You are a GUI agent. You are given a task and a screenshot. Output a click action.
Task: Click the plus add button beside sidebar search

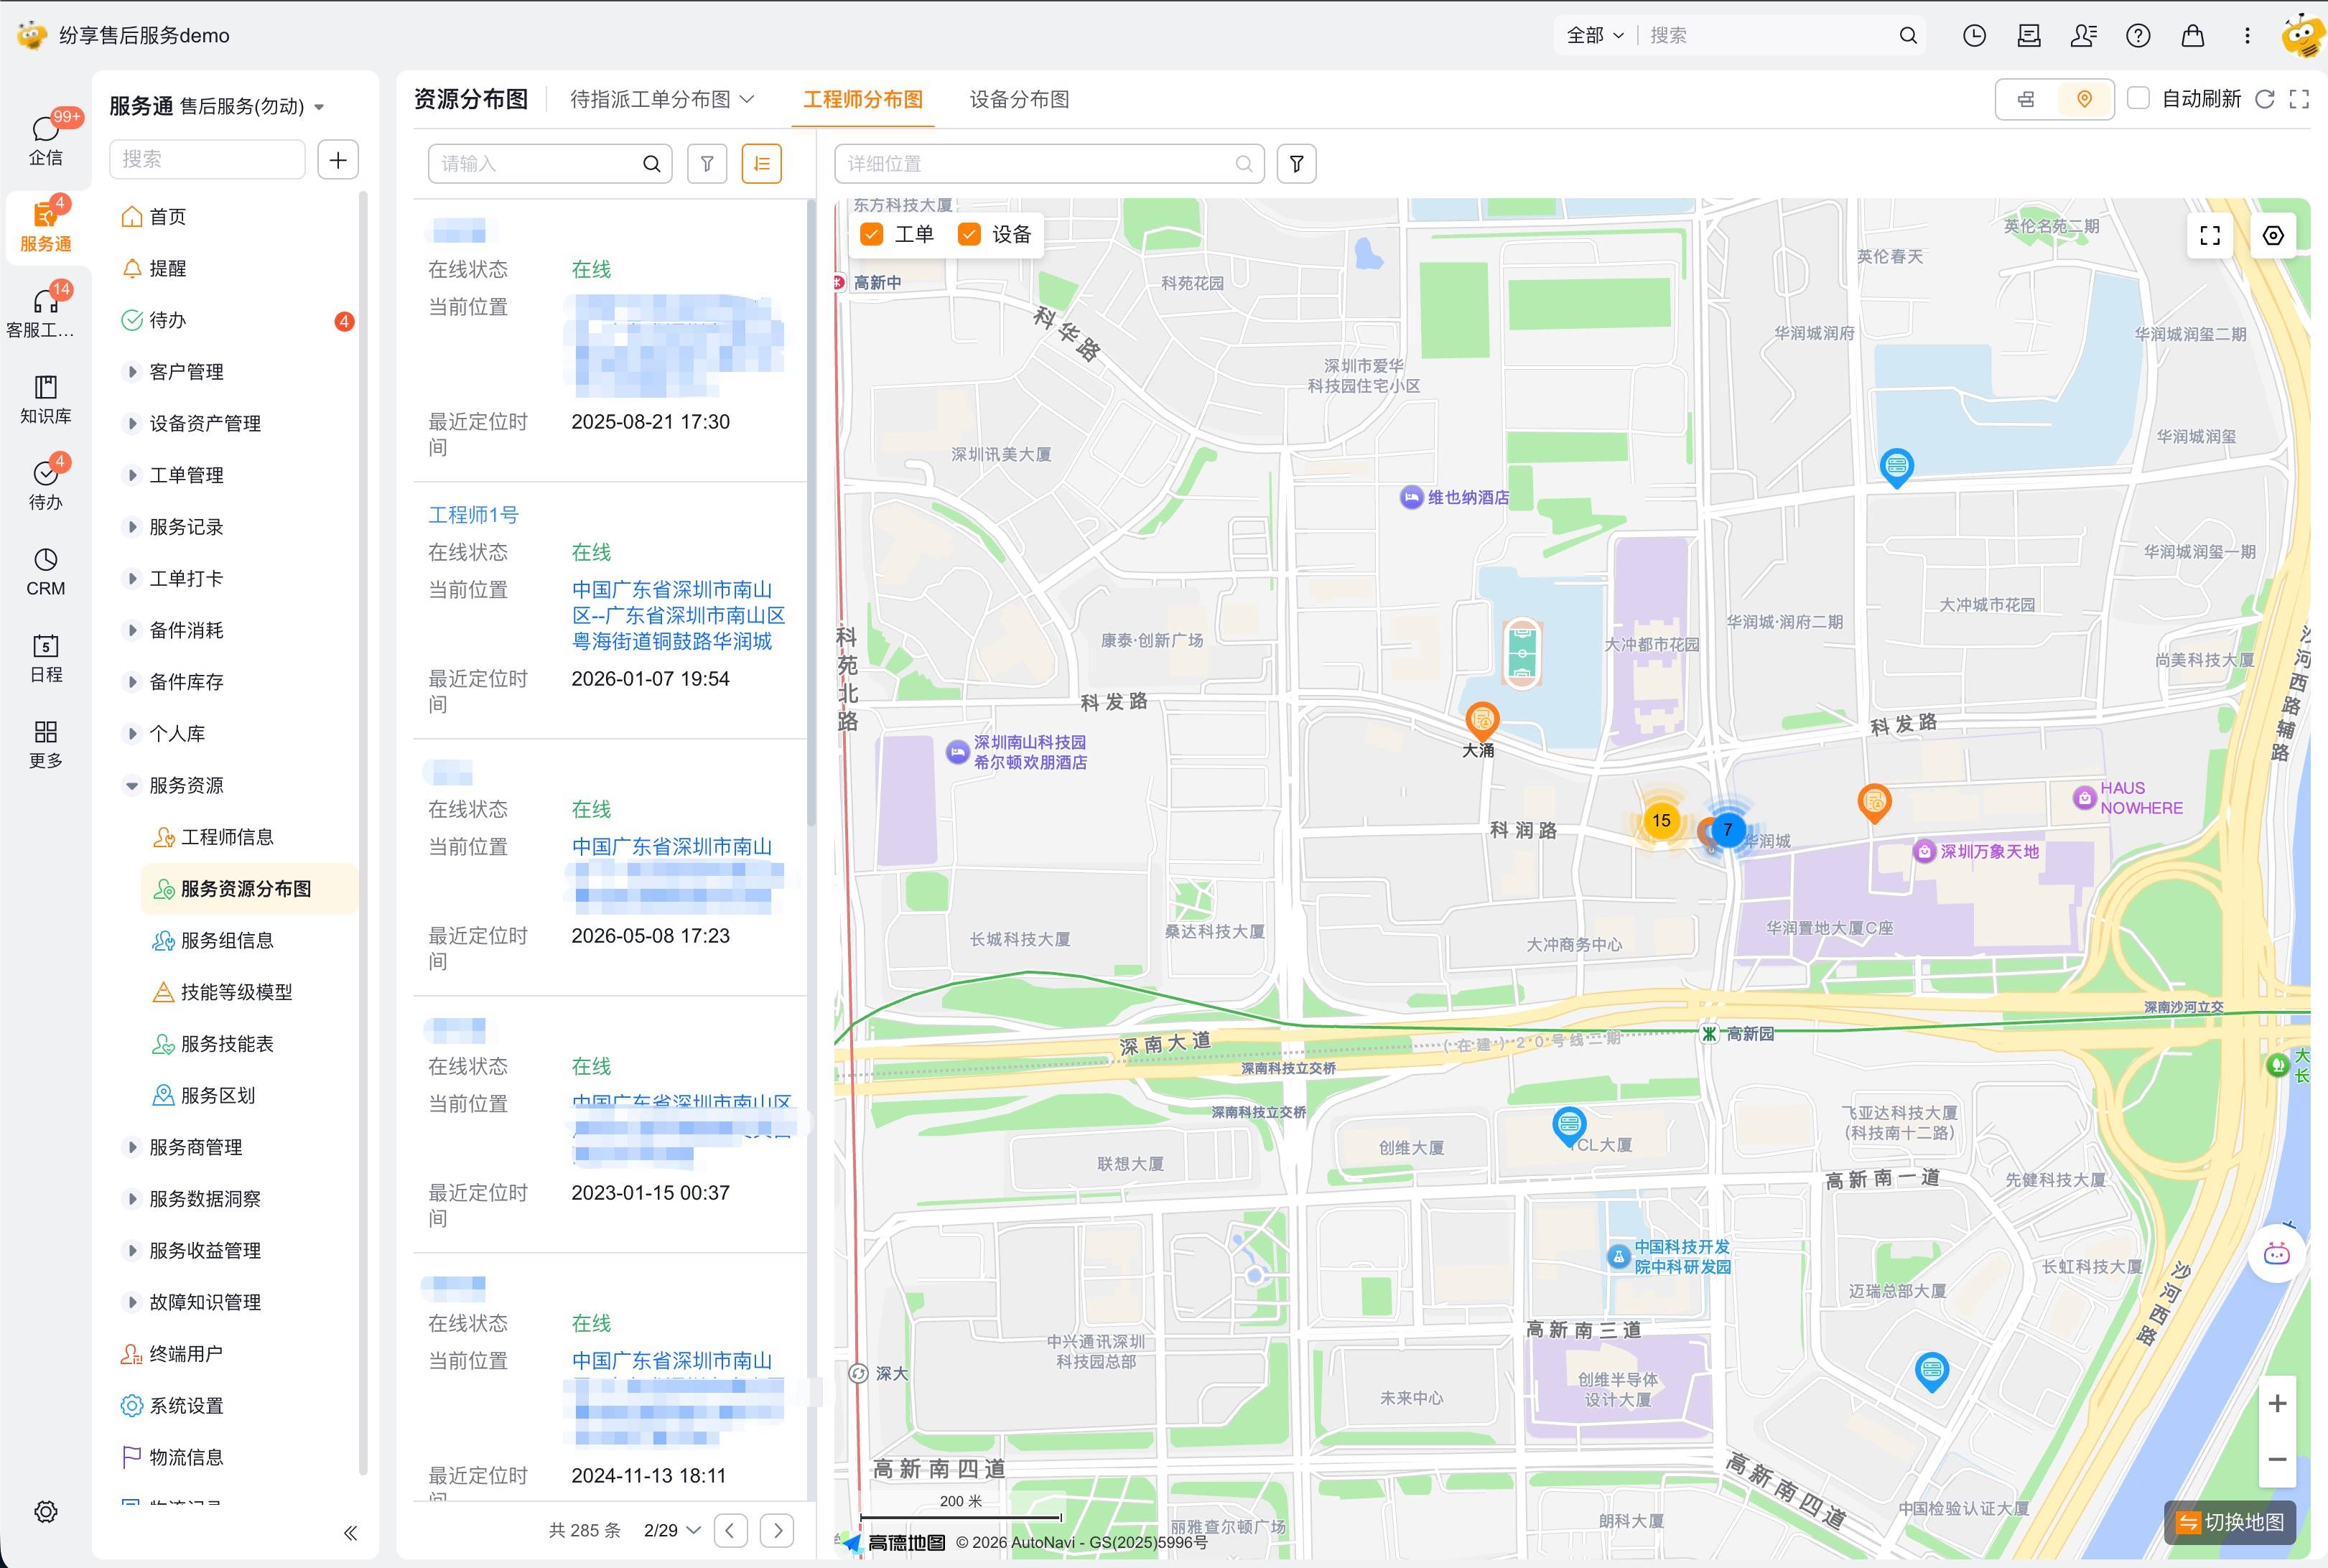pyautogui.click(x=338, y=160)
